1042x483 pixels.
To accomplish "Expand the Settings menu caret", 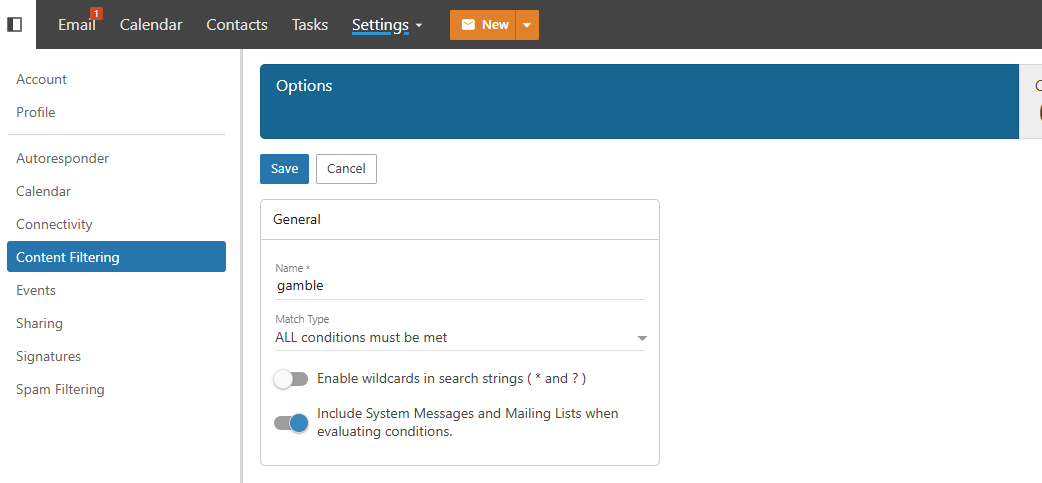I will coord(418,25).
